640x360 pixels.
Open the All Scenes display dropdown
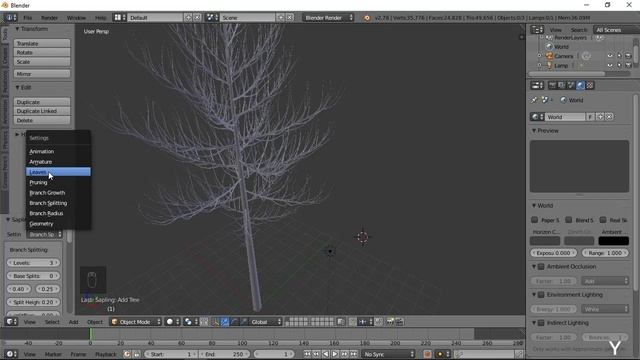pos(616,30)
